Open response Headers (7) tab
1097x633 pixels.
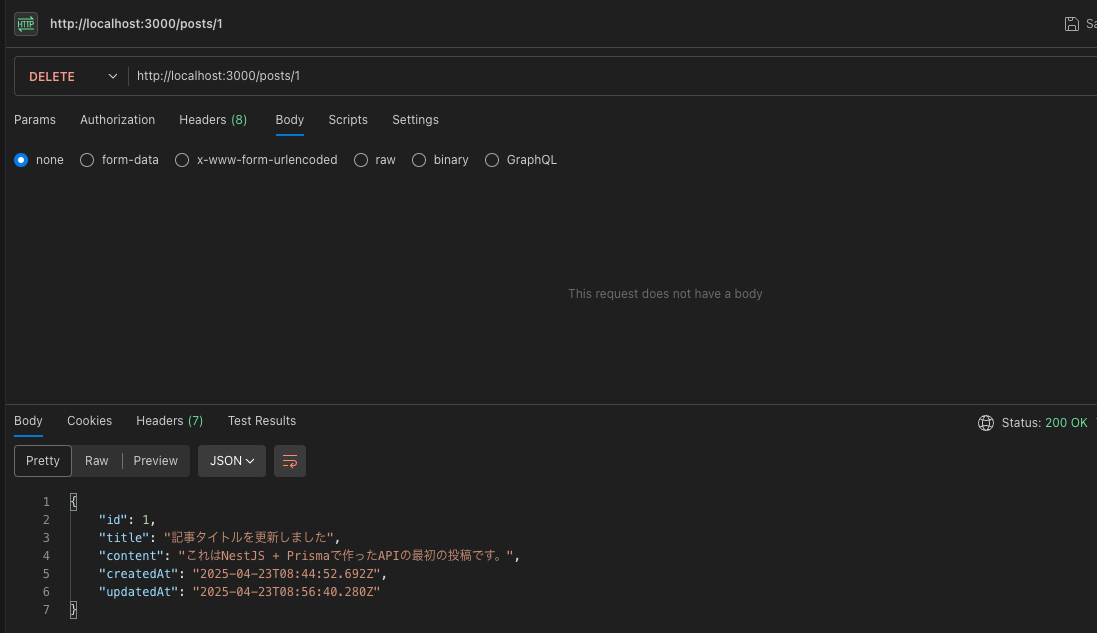pos(169,421)
